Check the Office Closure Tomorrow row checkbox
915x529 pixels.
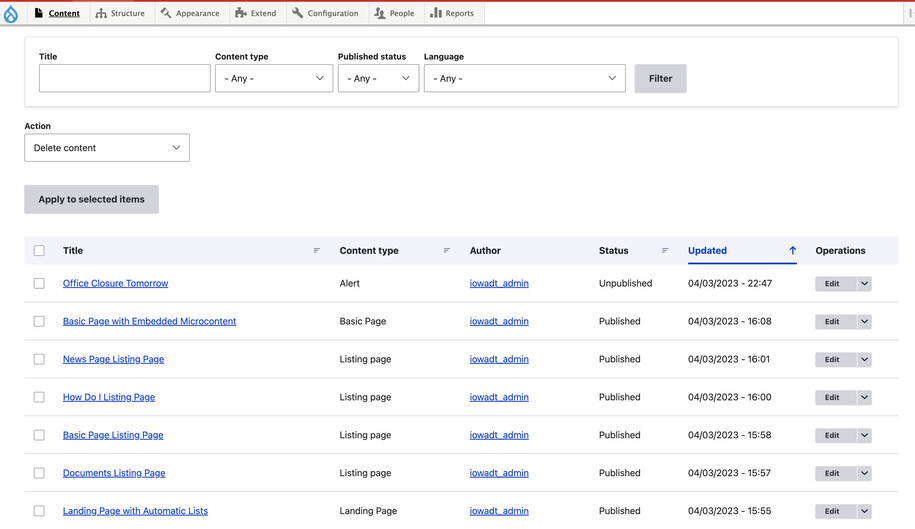pos(39,283)
